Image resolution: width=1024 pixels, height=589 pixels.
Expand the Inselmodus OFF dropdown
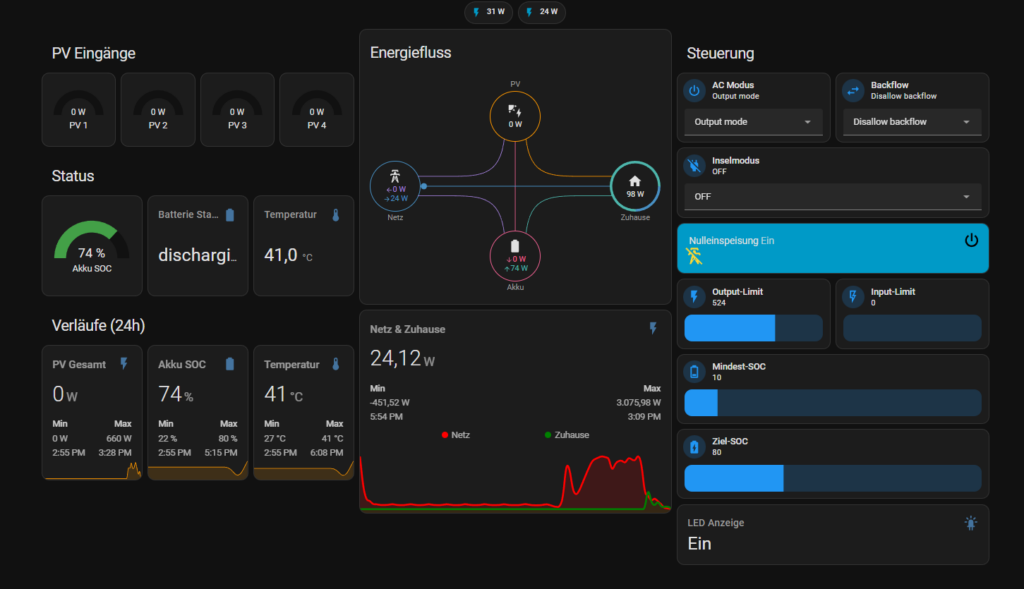tap(832, 197)
